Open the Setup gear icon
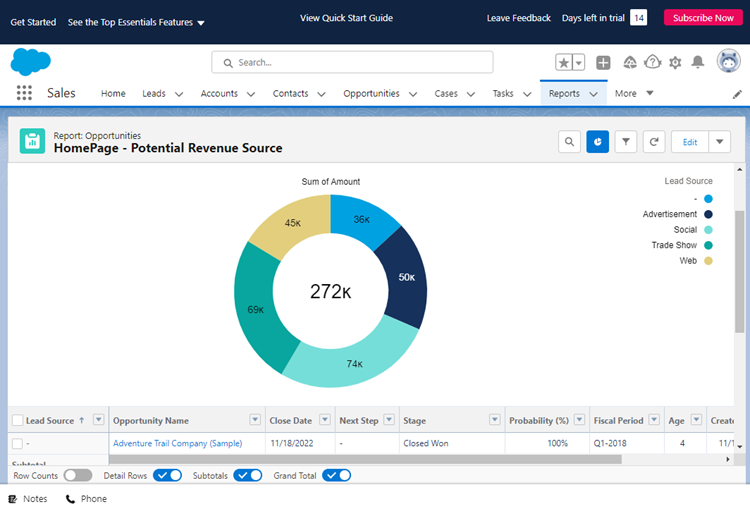Viewport: 750px width, 515px height. pyautogui.click(x=675, y=62)
